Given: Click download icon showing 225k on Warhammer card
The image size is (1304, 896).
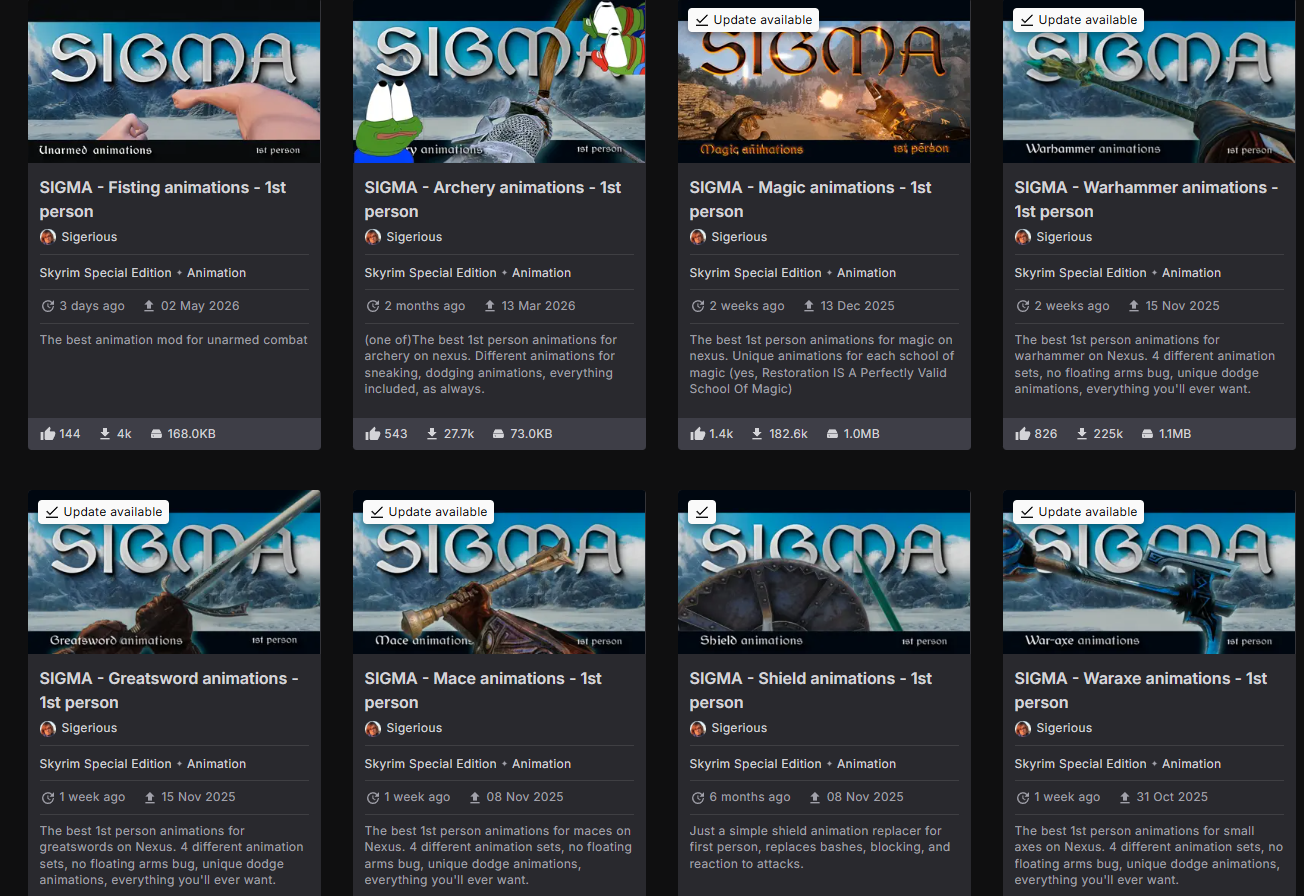Looking at the screenshot, I should [1082, 434].
